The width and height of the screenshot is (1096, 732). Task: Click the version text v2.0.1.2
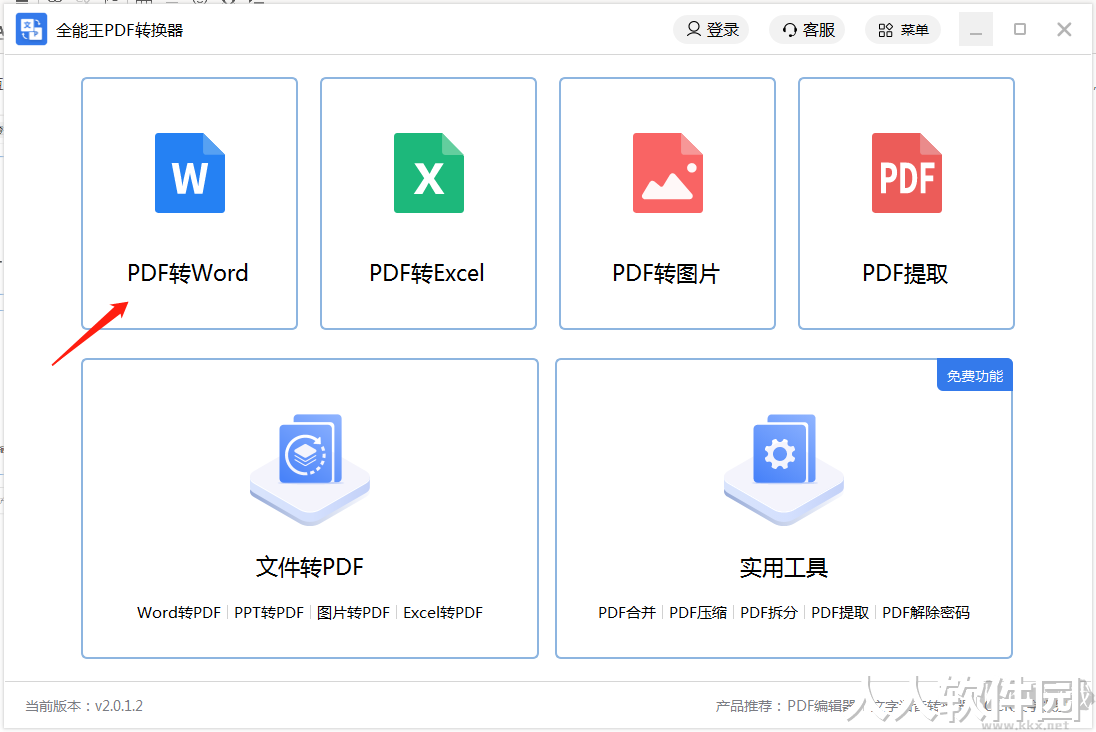pos(119,706)
